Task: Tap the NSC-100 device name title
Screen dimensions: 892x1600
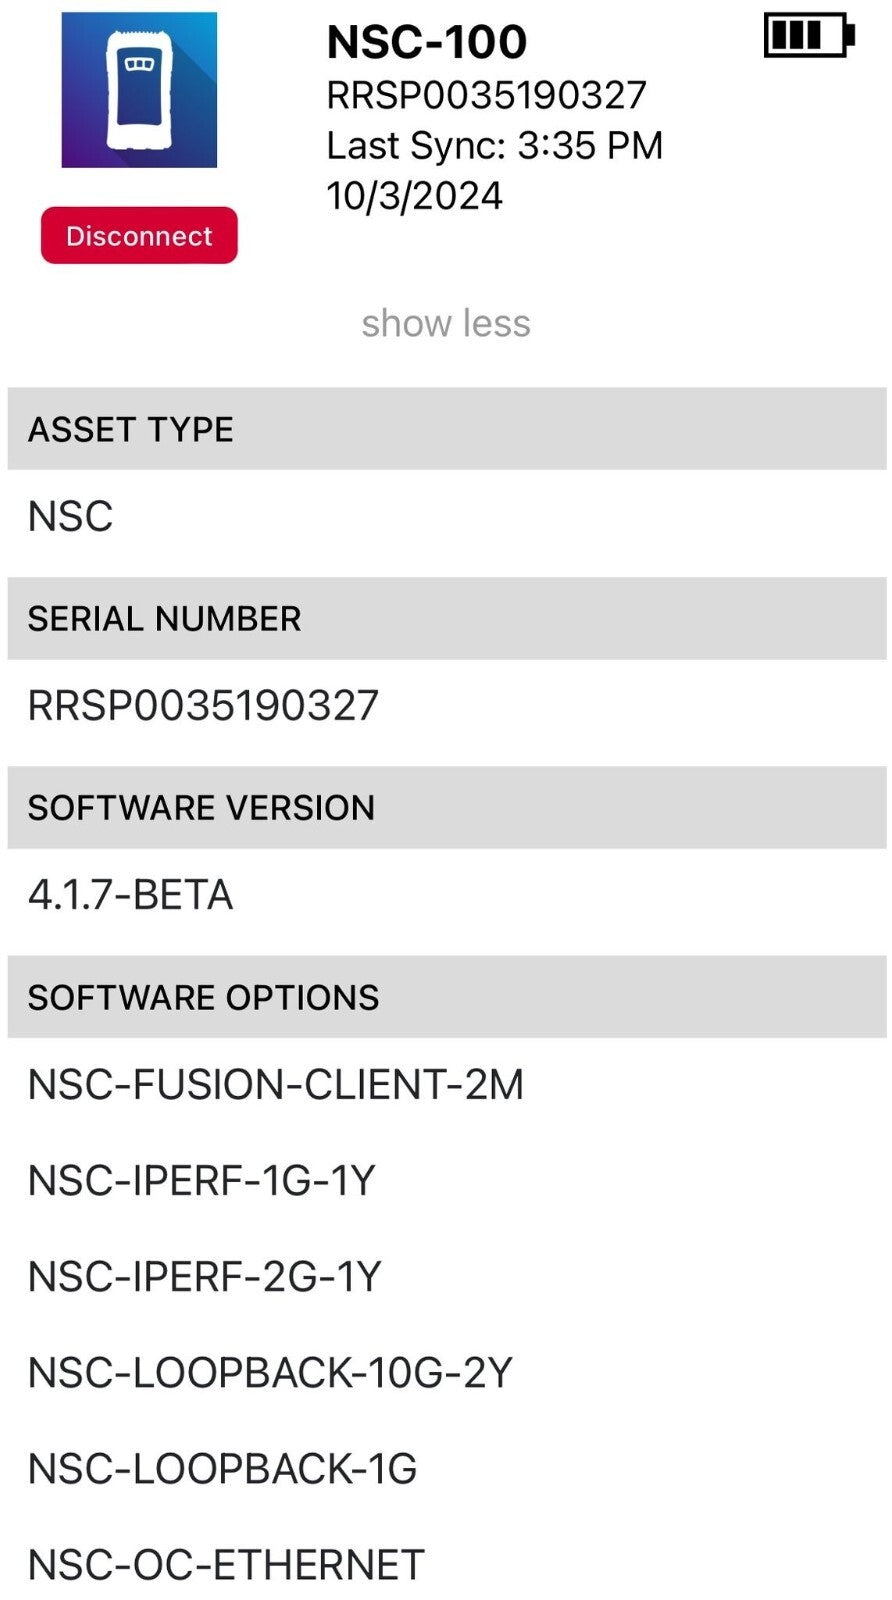Action: tap(427, 42)
